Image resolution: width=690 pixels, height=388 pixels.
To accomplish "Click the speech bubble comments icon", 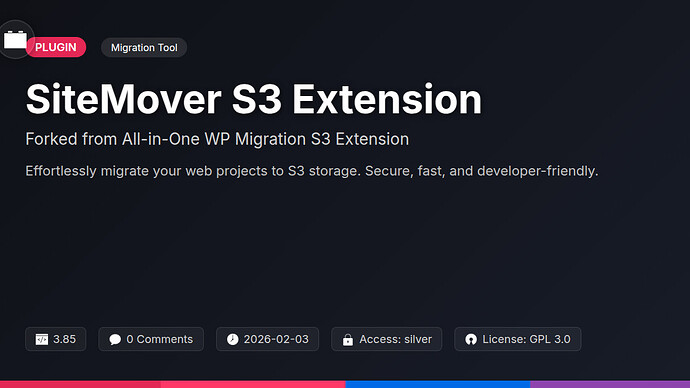I will point(115,339).
